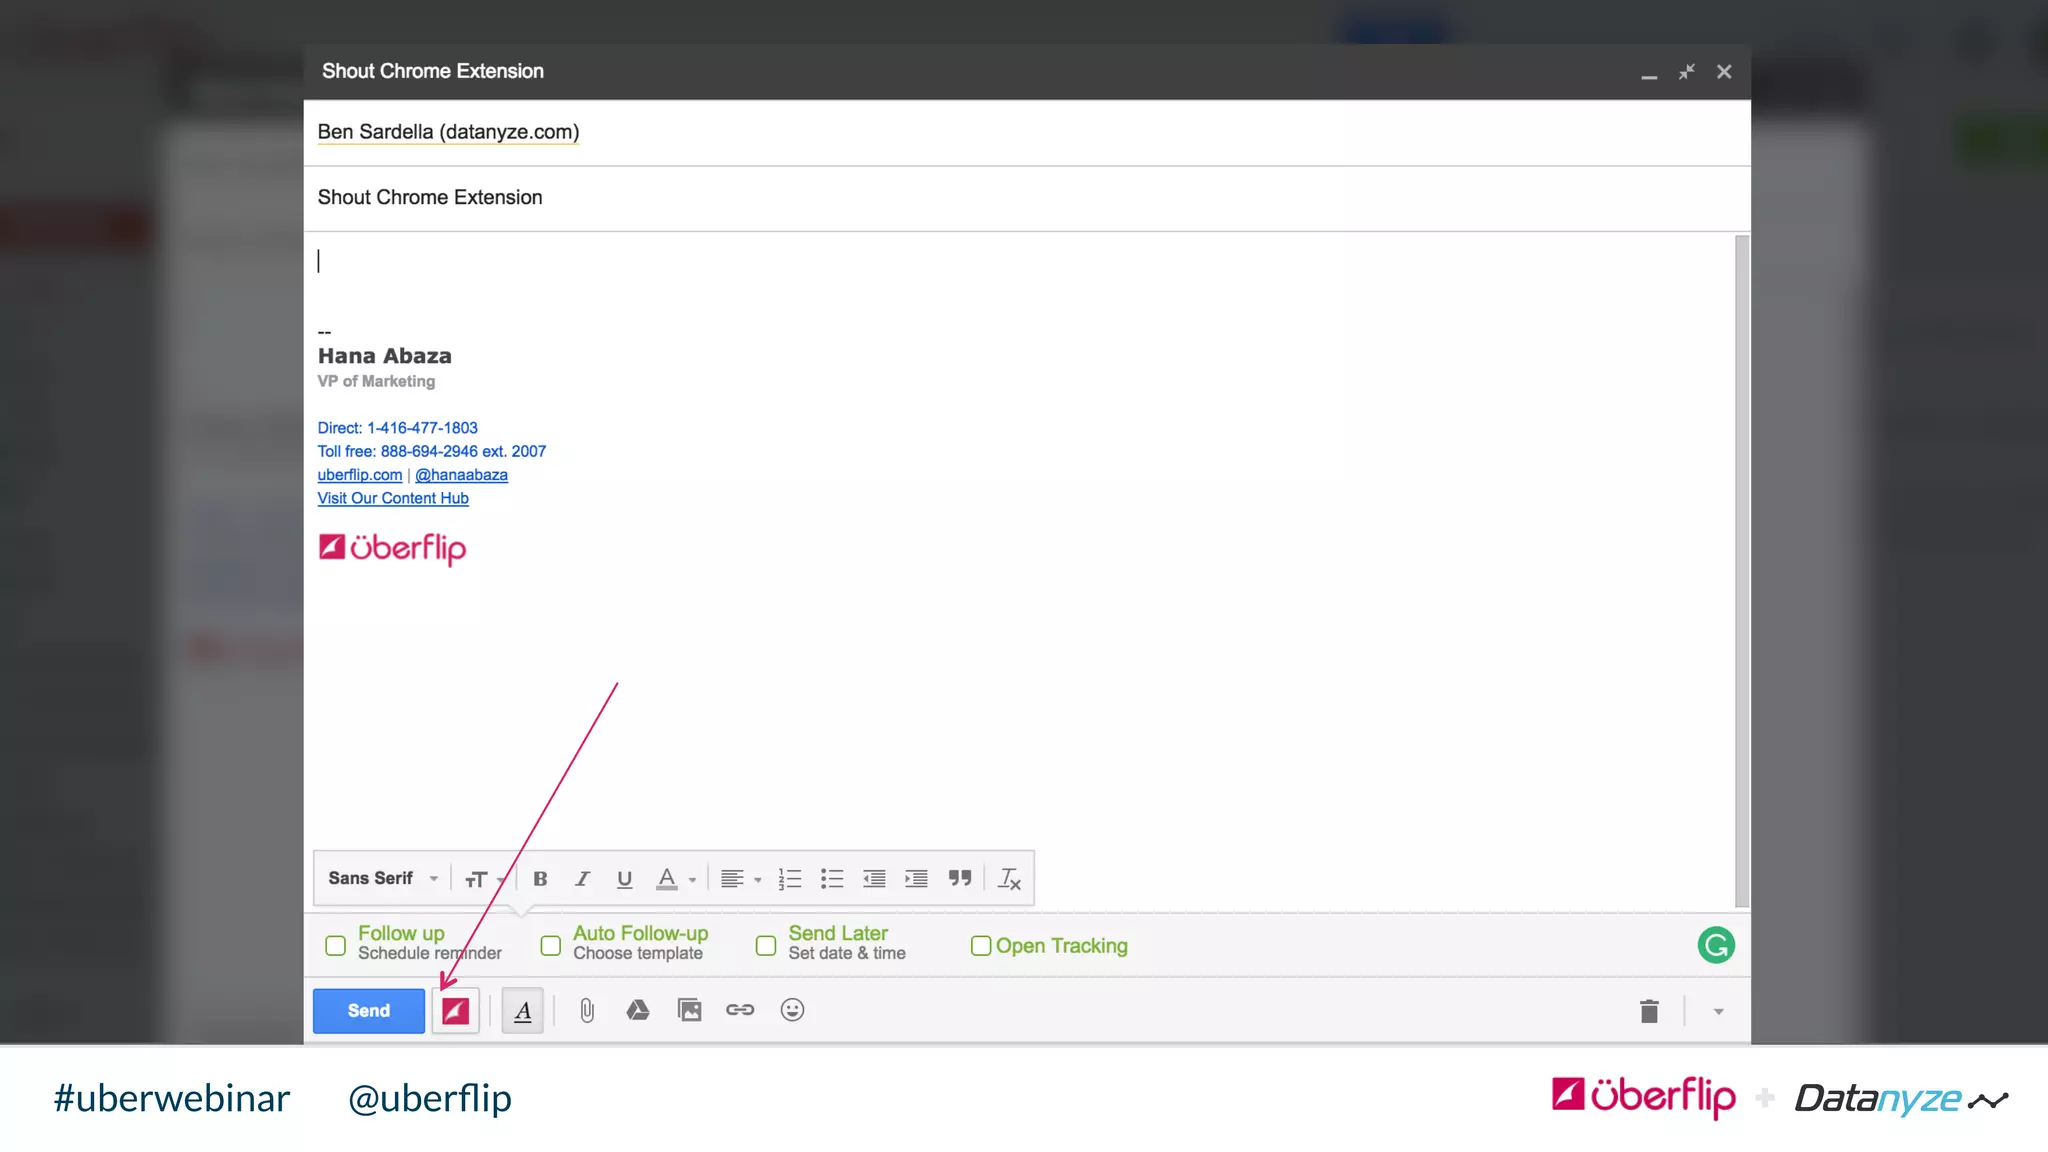Image resolution: width=2048 pixels, height=1152 pixels.
Task: Insert files using Google Drive icon
Action: coord(638,1010)
